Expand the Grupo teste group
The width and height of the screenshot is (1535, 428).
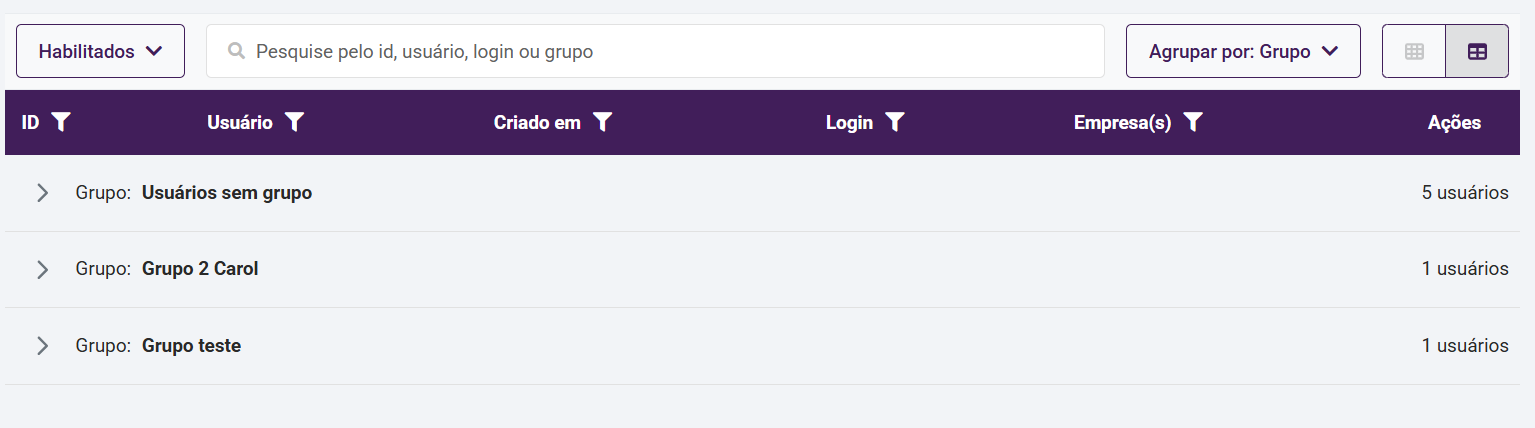click(x=42, y=346)
